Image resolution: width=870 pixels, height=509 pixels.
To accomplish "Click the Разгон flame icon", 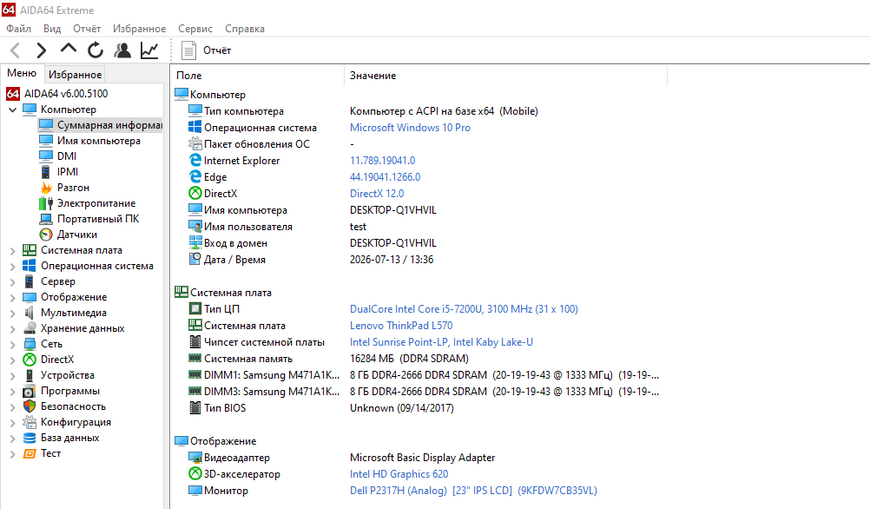I will (x=46, y=188).
